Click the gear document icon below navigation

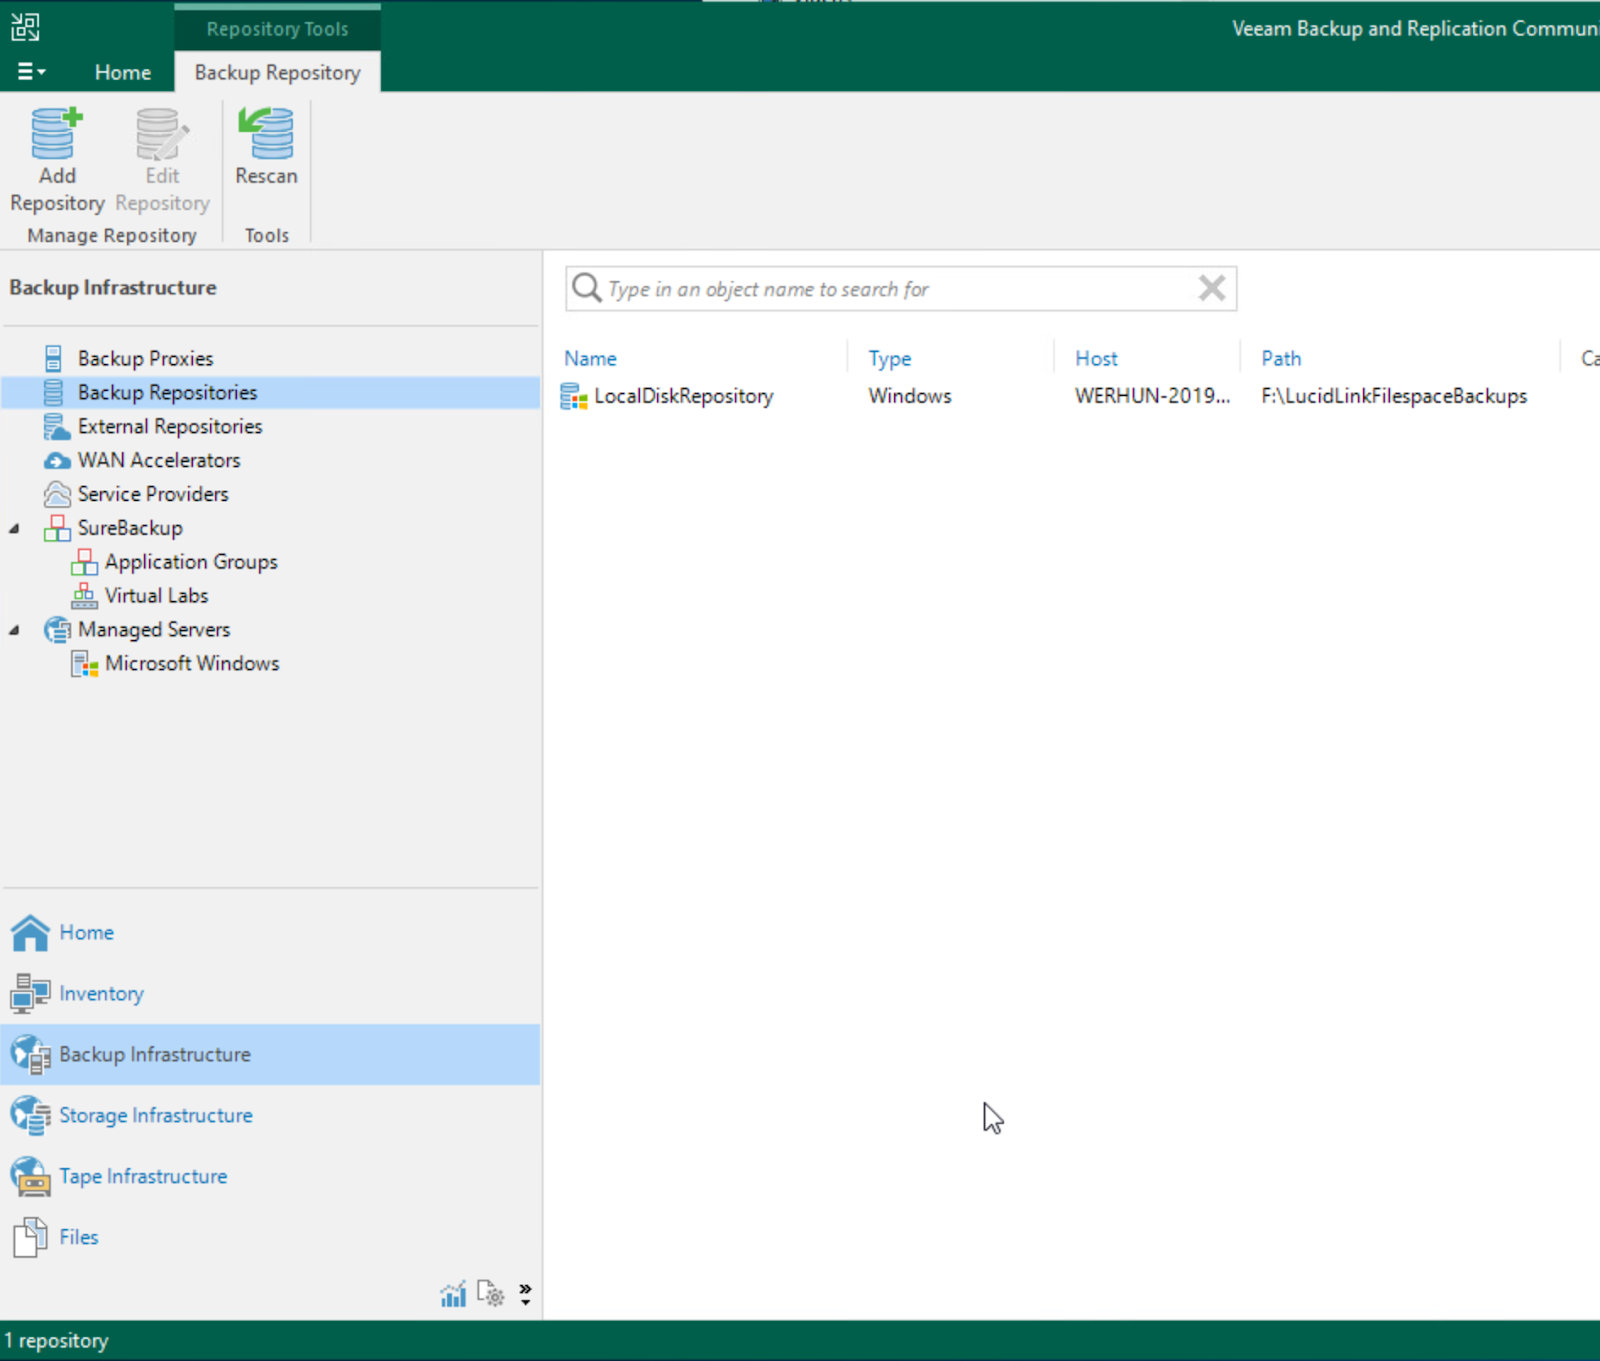490,1294
